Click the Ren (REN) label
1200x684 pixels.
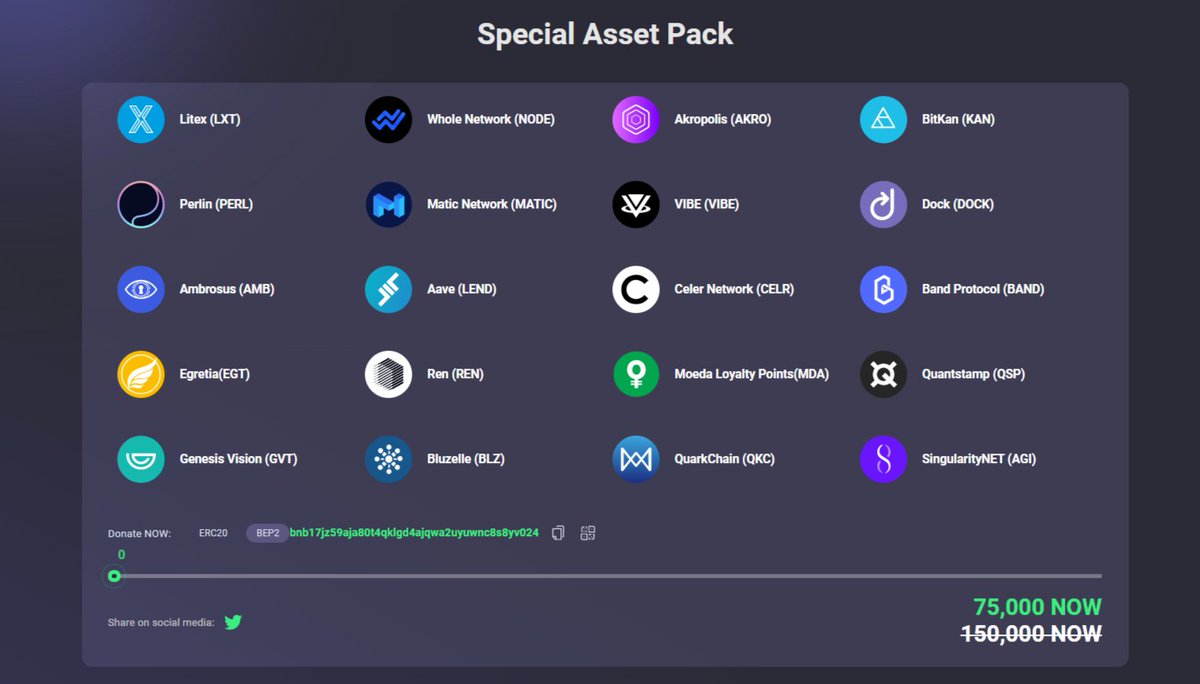(x=455, y=374)
